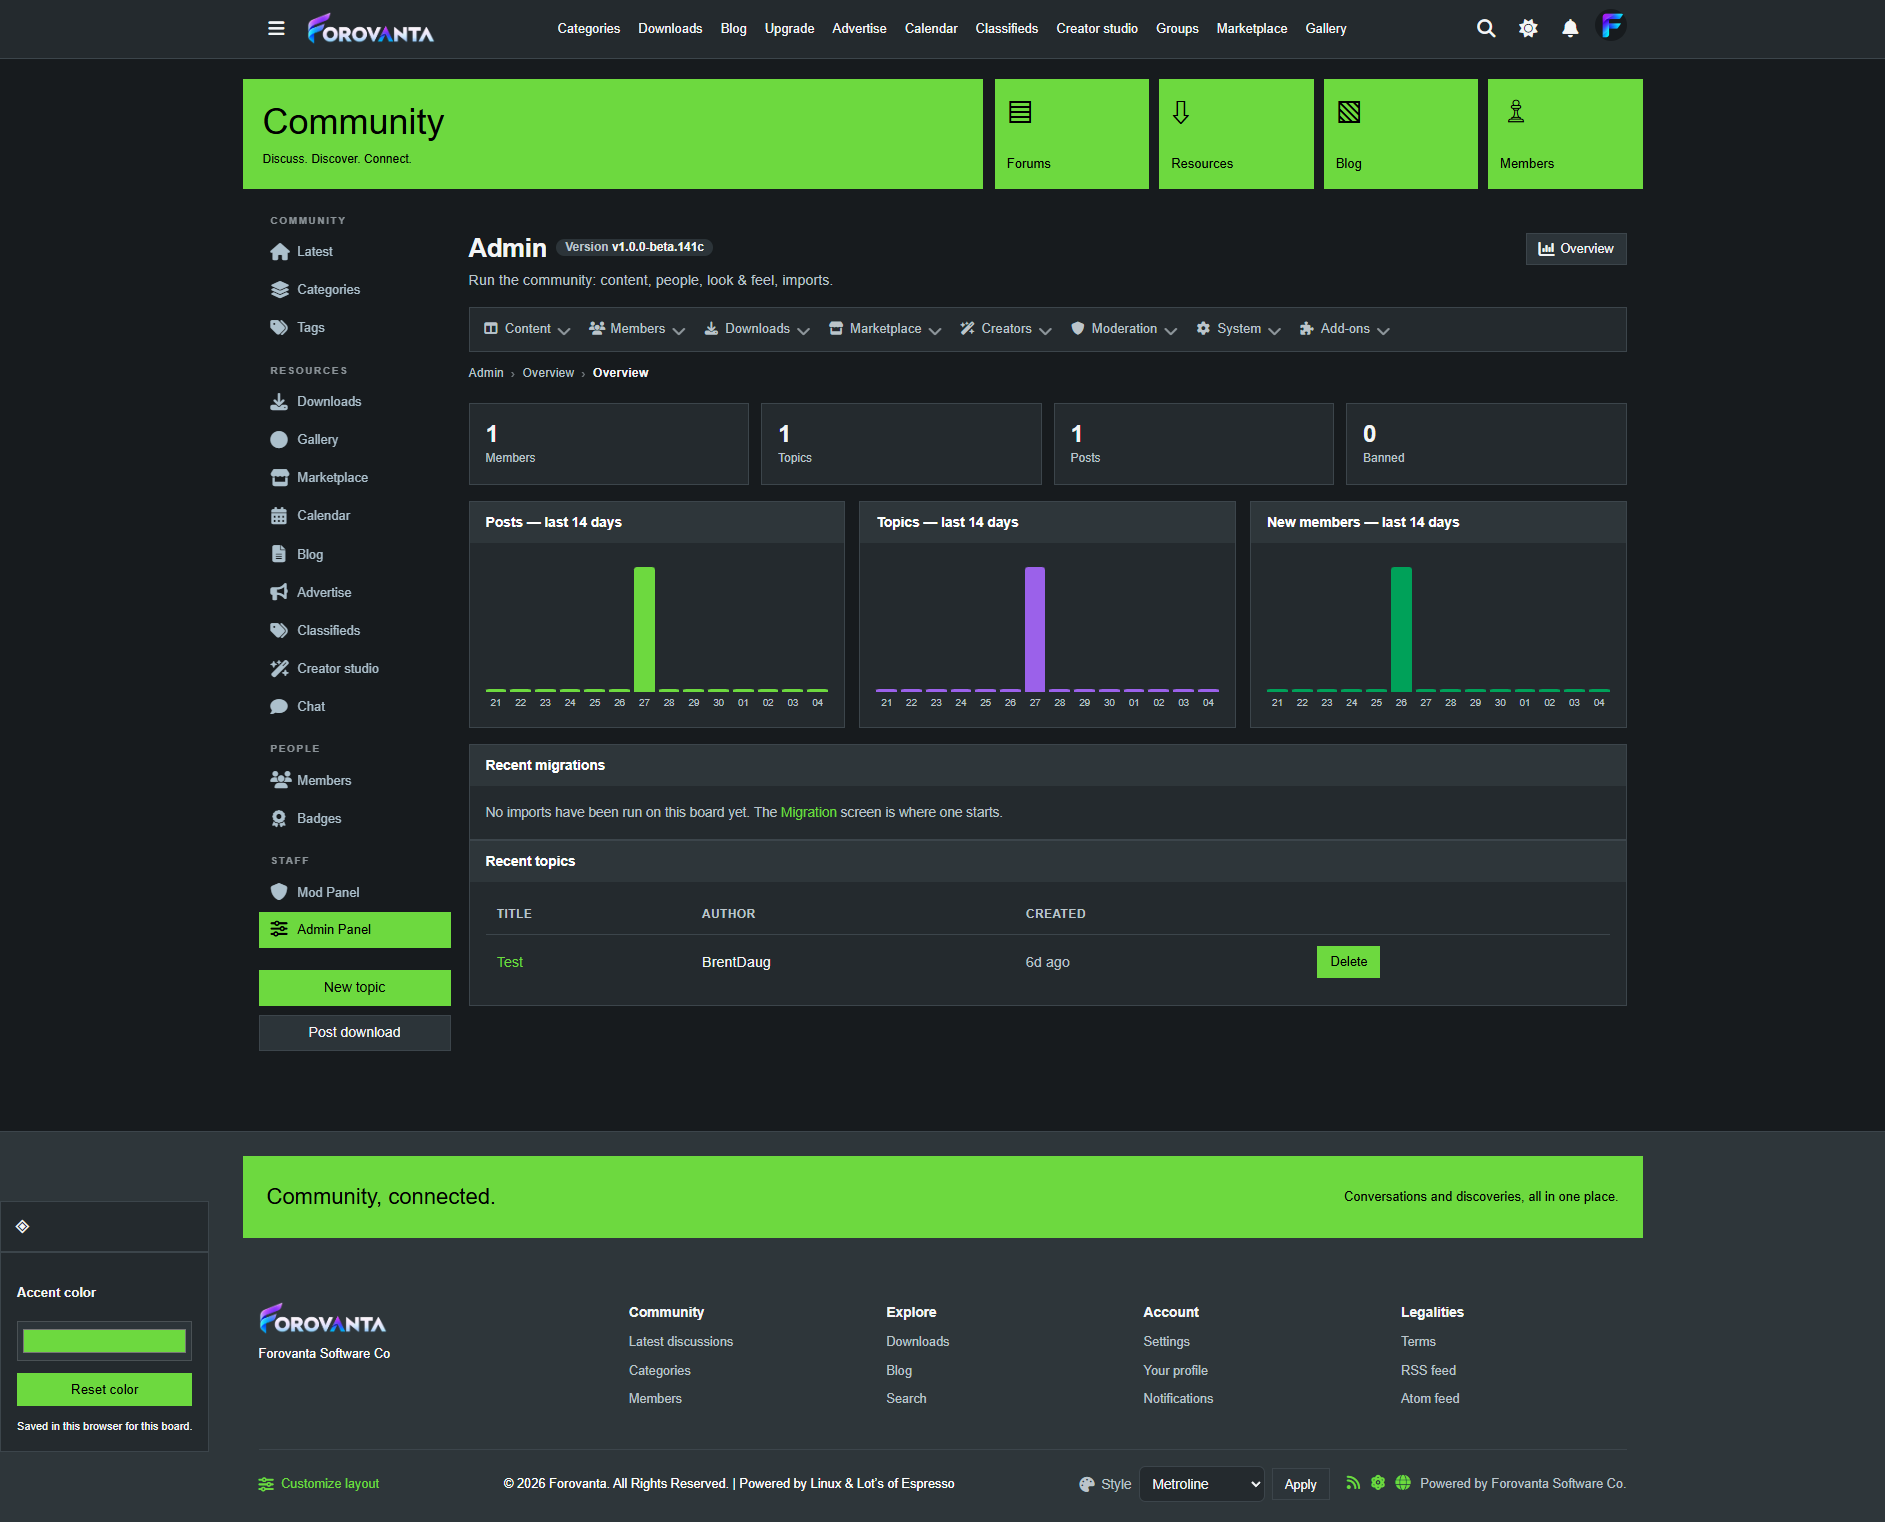
Task: Expand the Content admin dropdown
Action: (x=527, y=329)
